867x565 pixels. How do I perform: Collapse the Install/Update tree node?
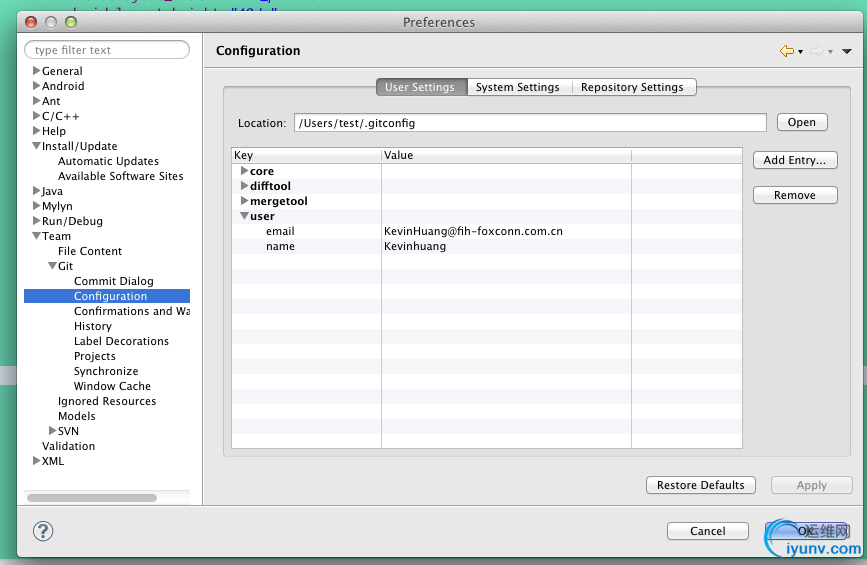(x=36, y=146)
